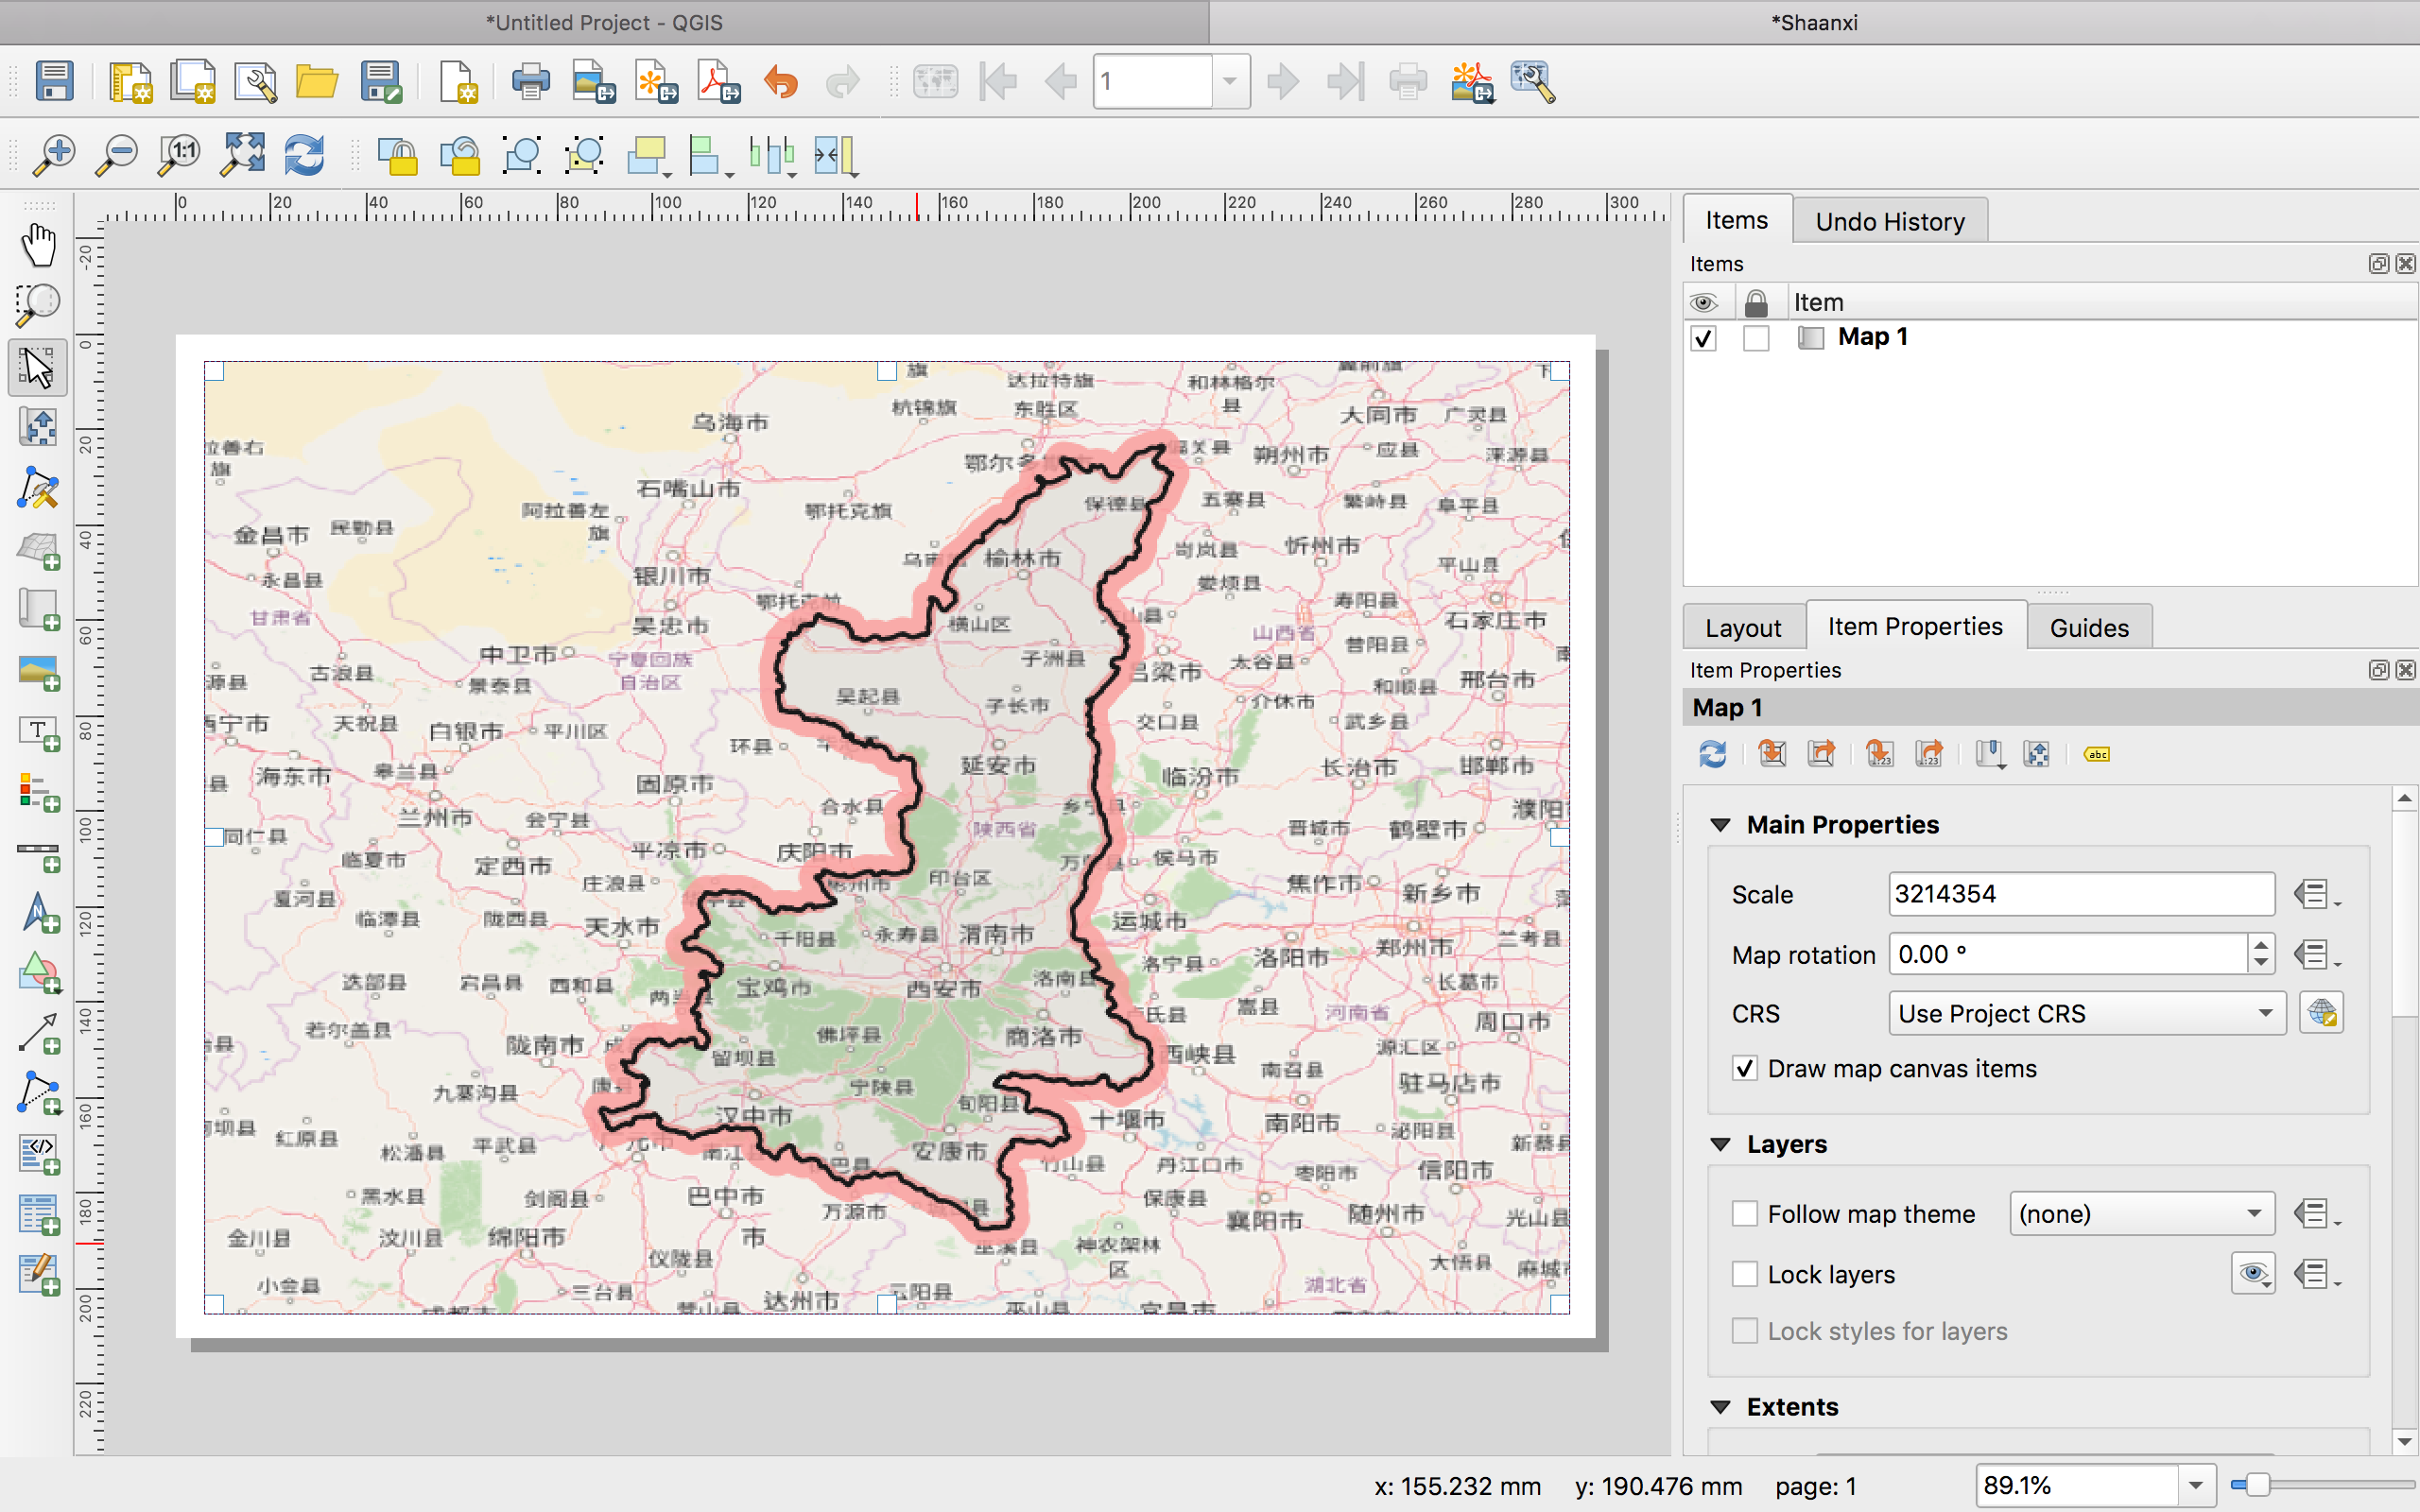This screenshot has width=2420, height=1512.
Task: Select the Add Label tool
Action: tap(38, 733)
